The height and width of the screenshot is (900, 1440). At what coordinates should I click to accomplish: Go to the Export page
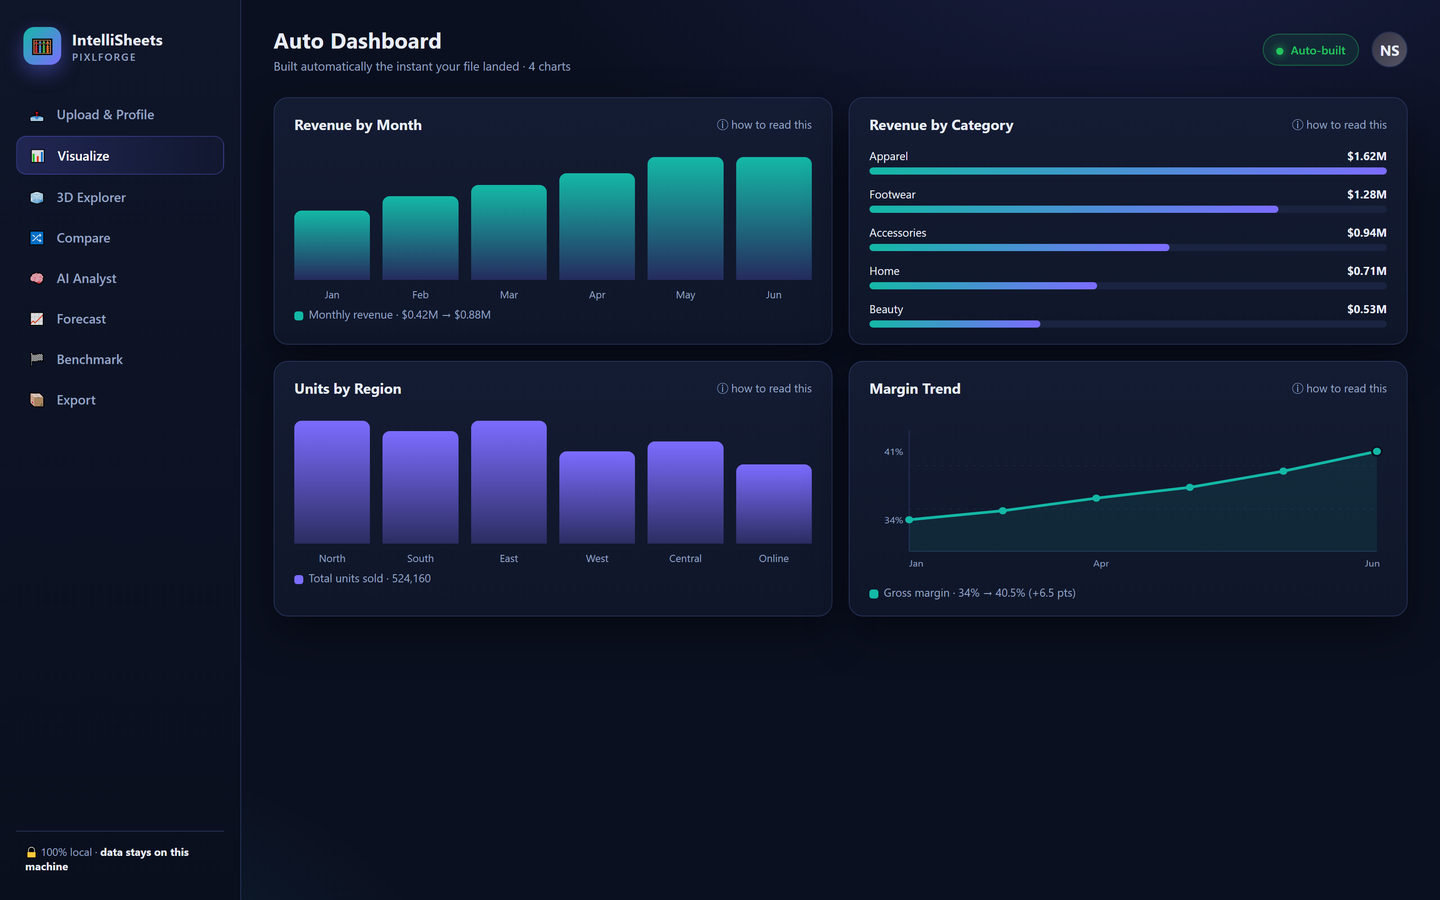click(x=120, y=400)
